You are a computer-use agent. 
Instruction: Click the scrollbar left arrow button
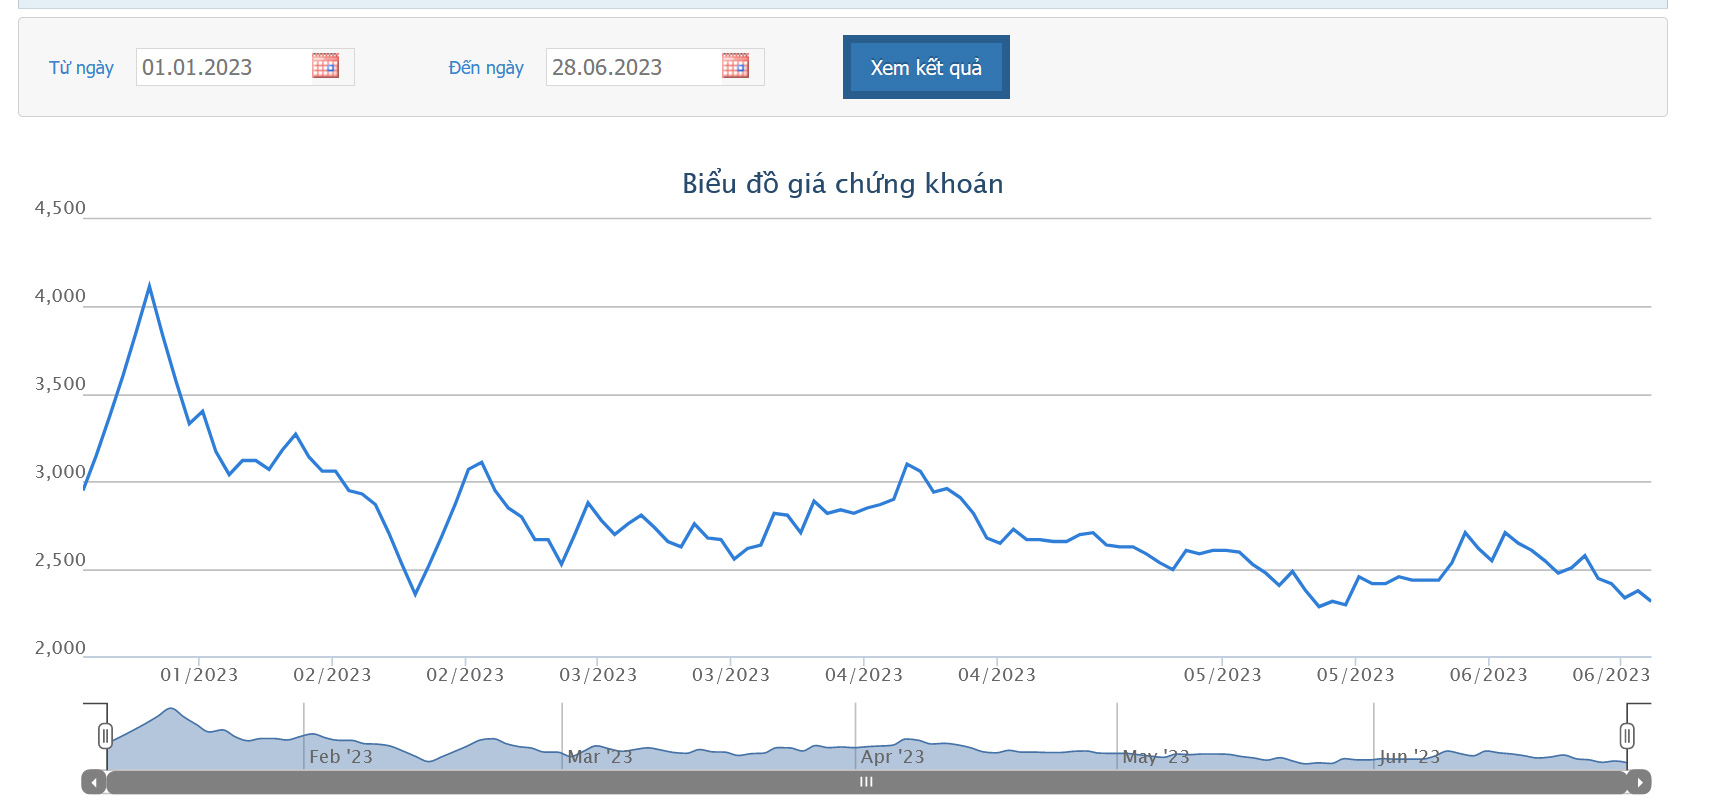point(94,782)
